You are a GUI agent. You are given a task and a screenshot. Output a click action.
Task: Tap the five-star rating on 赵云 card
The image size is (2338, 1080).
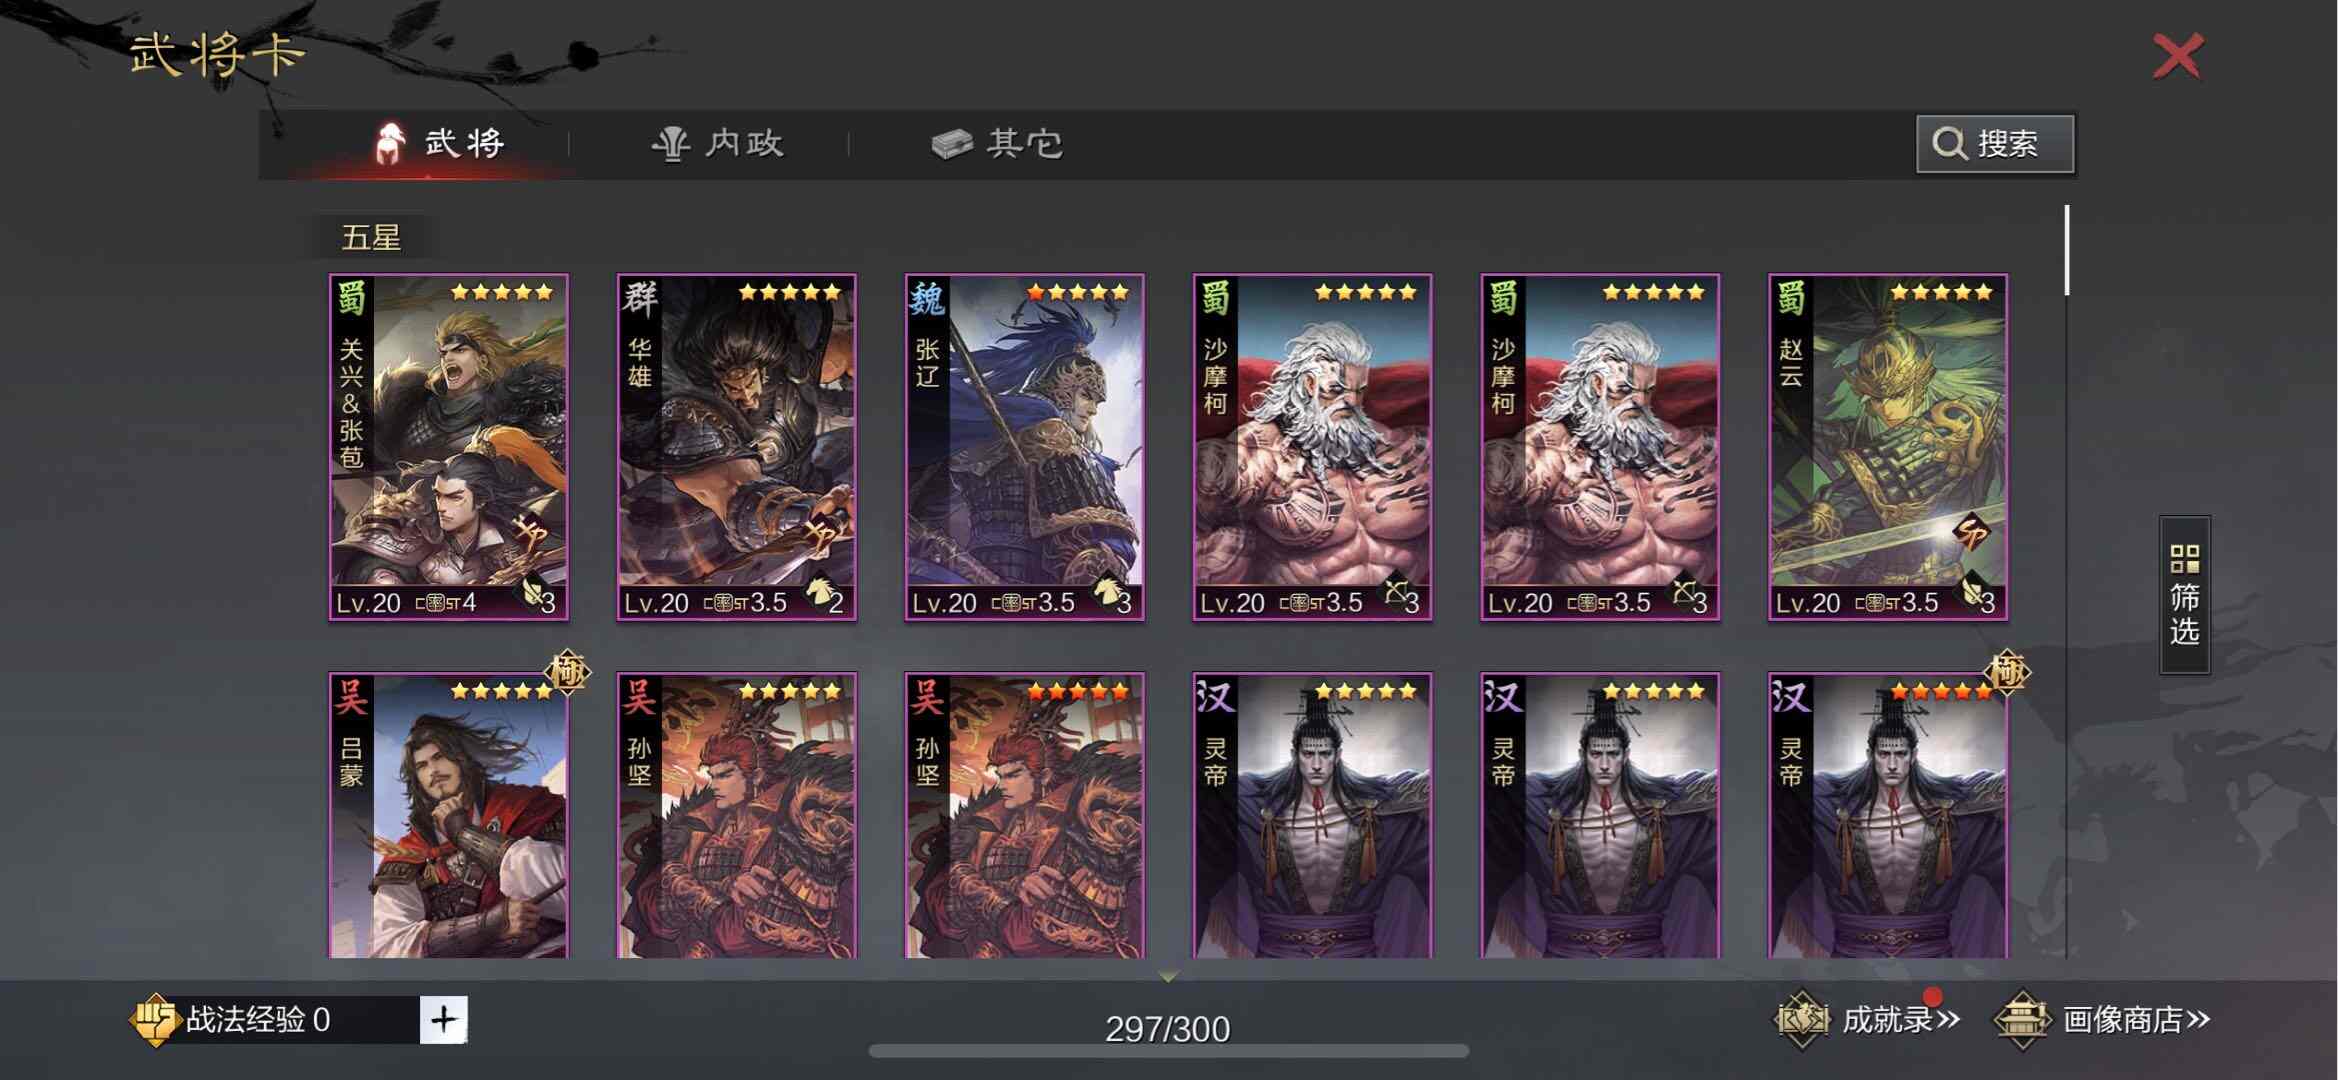[x=1942, y=292]
